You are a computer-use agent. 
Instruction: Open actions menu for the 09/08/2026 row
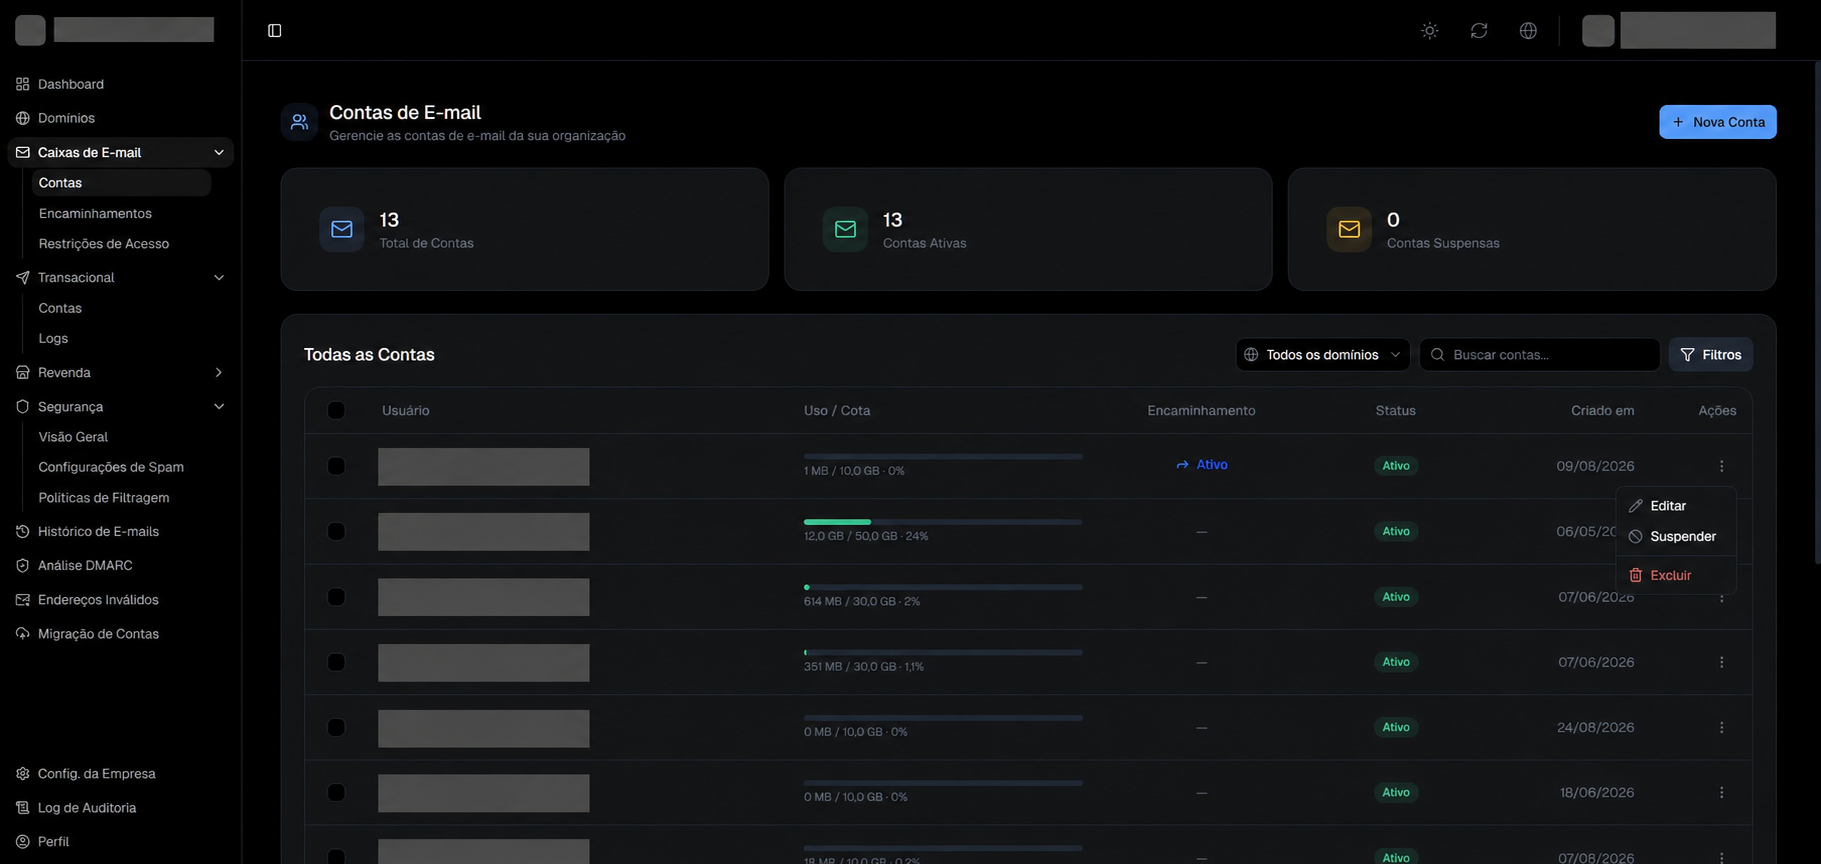pyautogui.click(x=1721, y=466)
